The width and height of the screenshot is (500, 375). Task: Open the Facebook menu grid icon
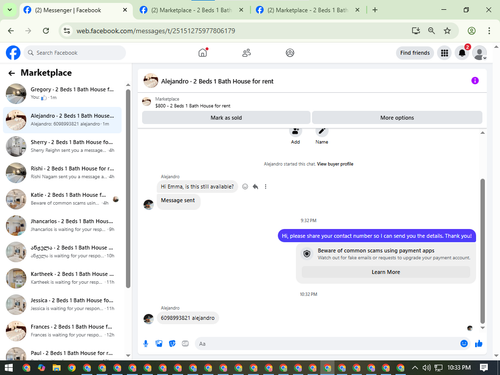click(x=444, y=53)
